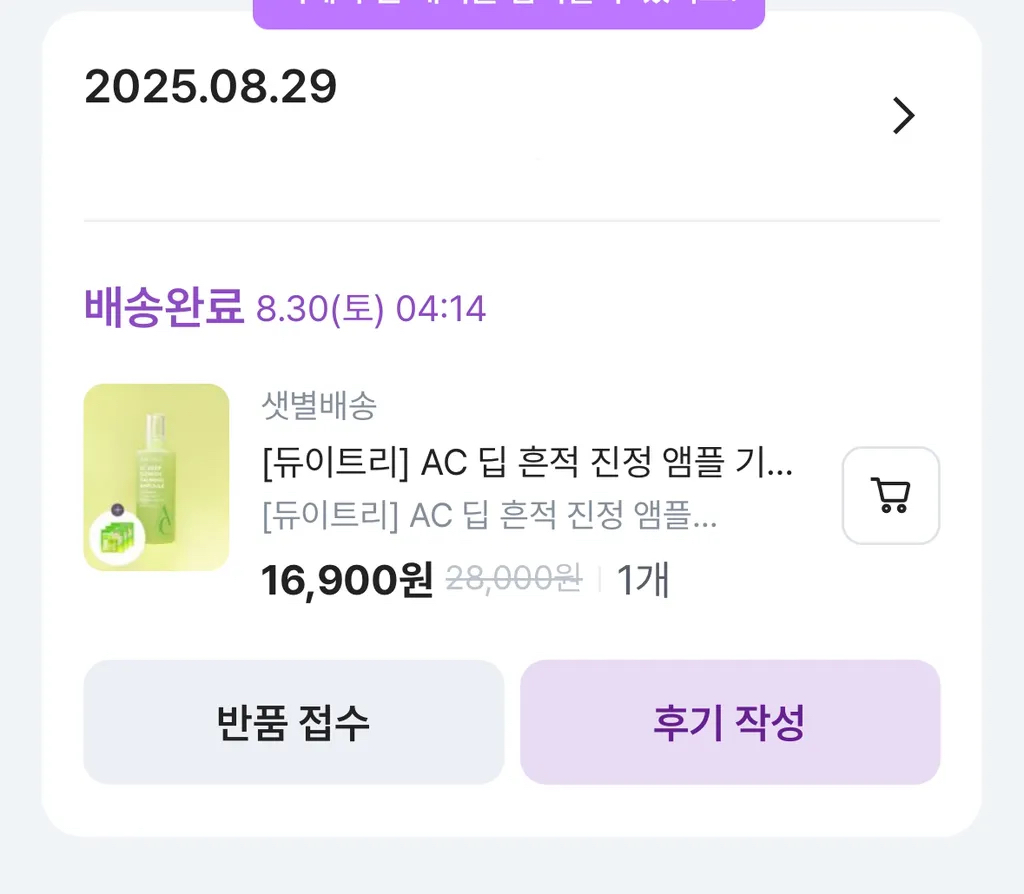Tap the 1개 quantity label
This screenshot has height=894, width=1024.
tap(642, 579)
